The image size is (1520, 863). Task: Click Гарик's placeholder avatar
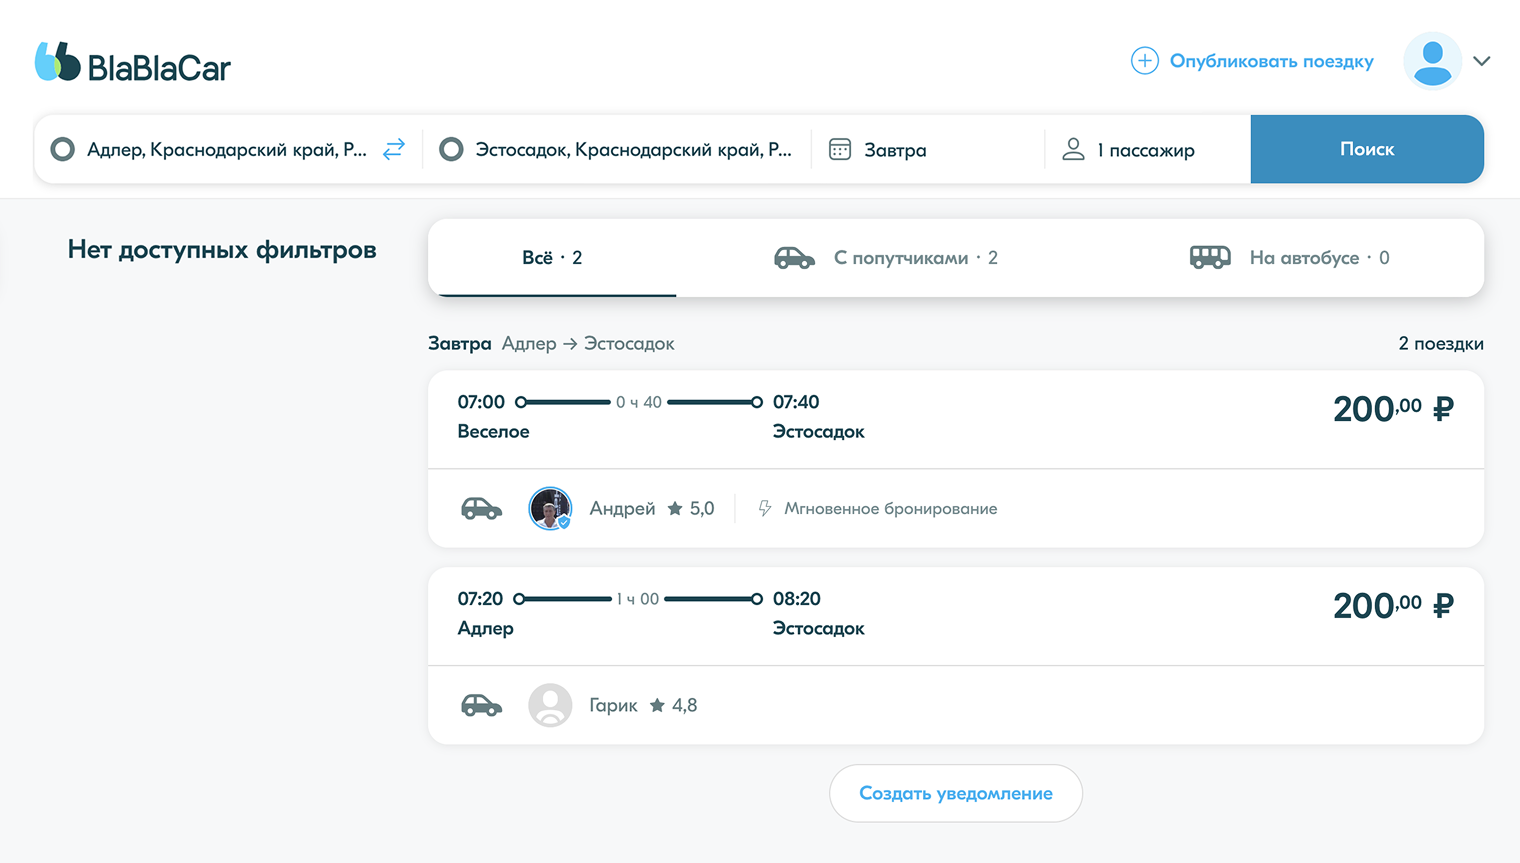click(x=550, y=705)
